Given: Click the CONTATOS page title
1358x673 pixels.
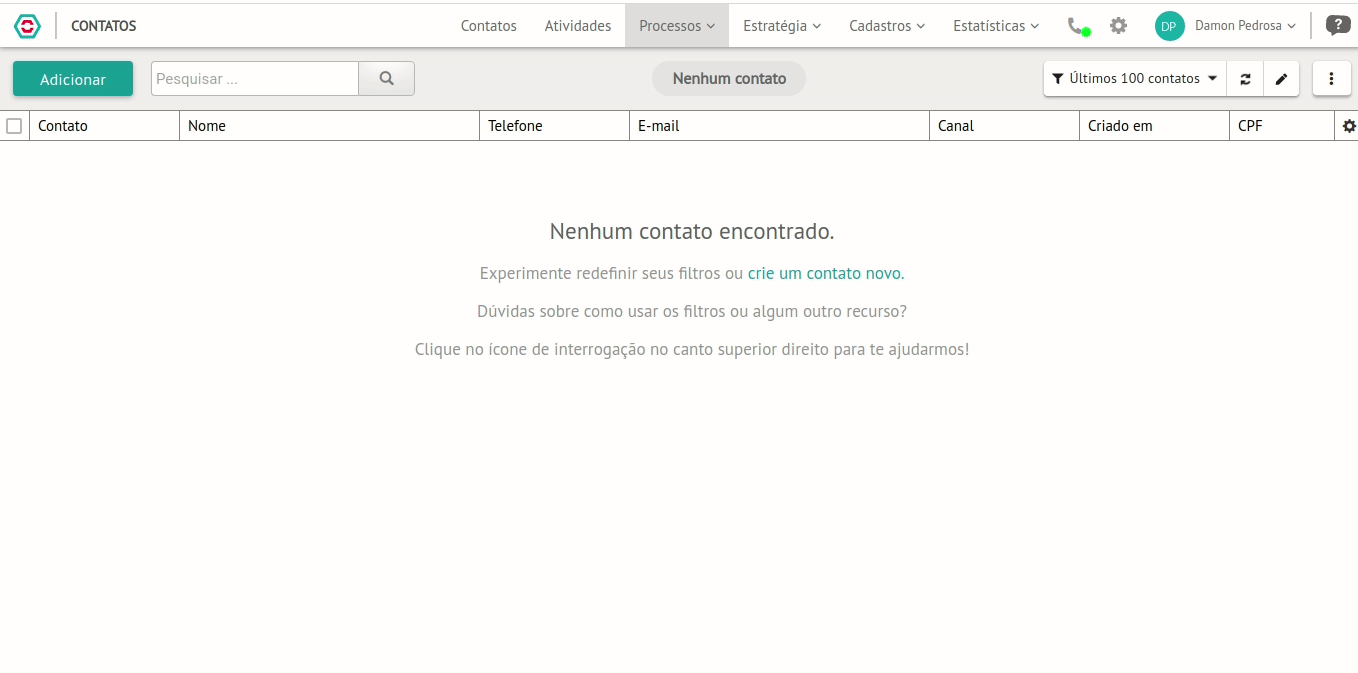Looking at the screenshot, I should click(x=104, y=26).
